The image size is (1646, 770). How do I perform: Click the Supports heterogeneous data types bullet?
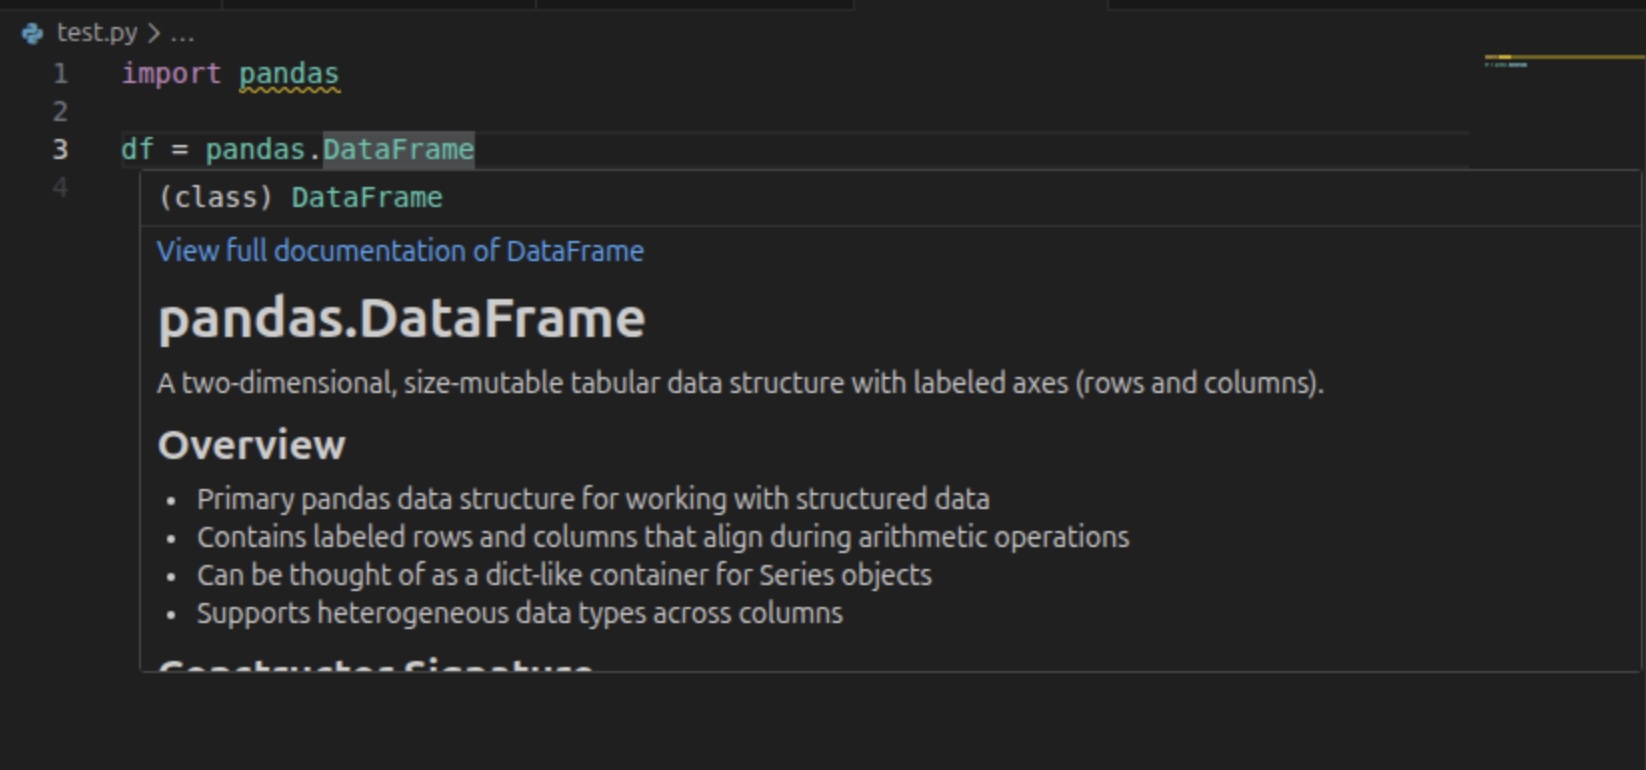tap(519, 613)
